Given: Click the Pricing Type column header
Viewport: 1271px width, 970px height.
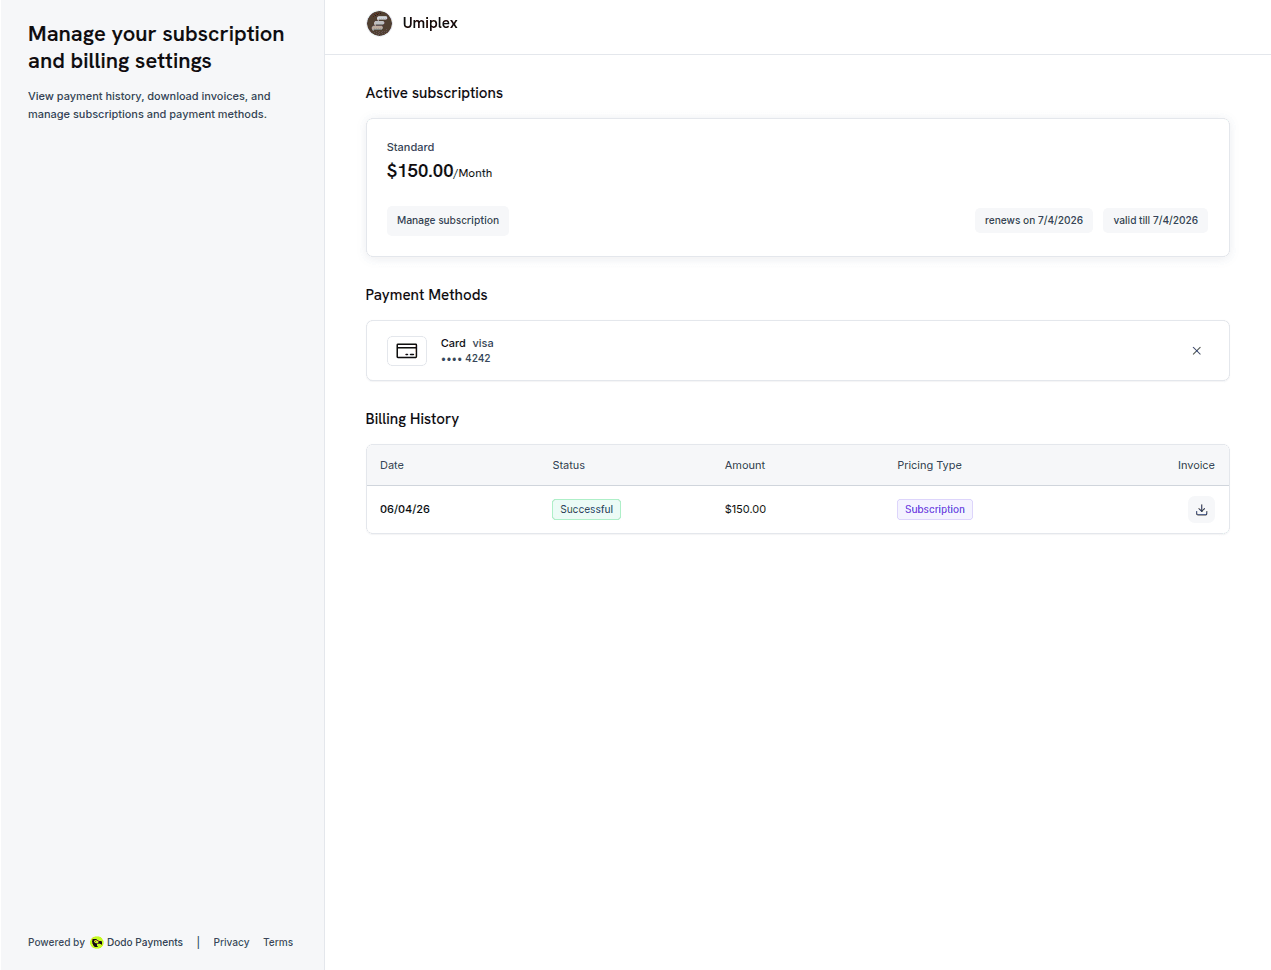Looking at the screenshot, I should [x=929, y=465].
